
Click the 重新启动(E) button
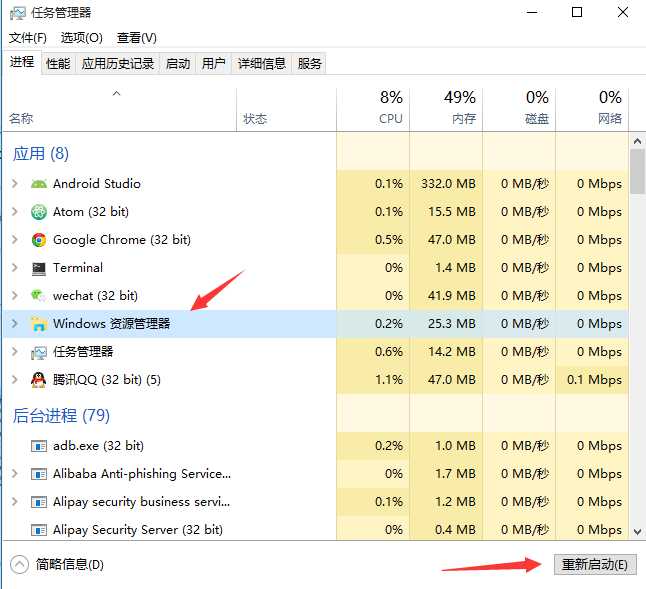[595, 564]
